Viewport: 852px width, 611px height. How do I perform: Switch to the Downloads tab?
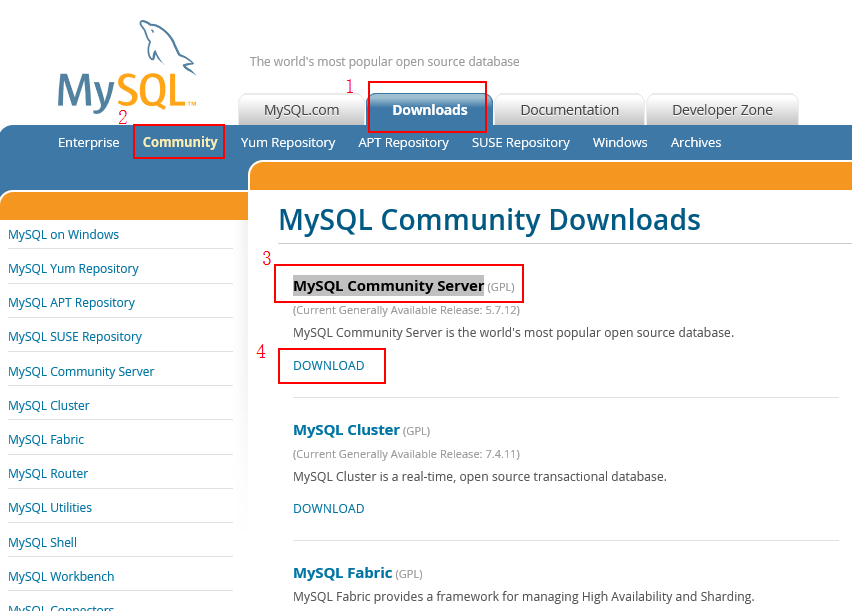(430, 110)
